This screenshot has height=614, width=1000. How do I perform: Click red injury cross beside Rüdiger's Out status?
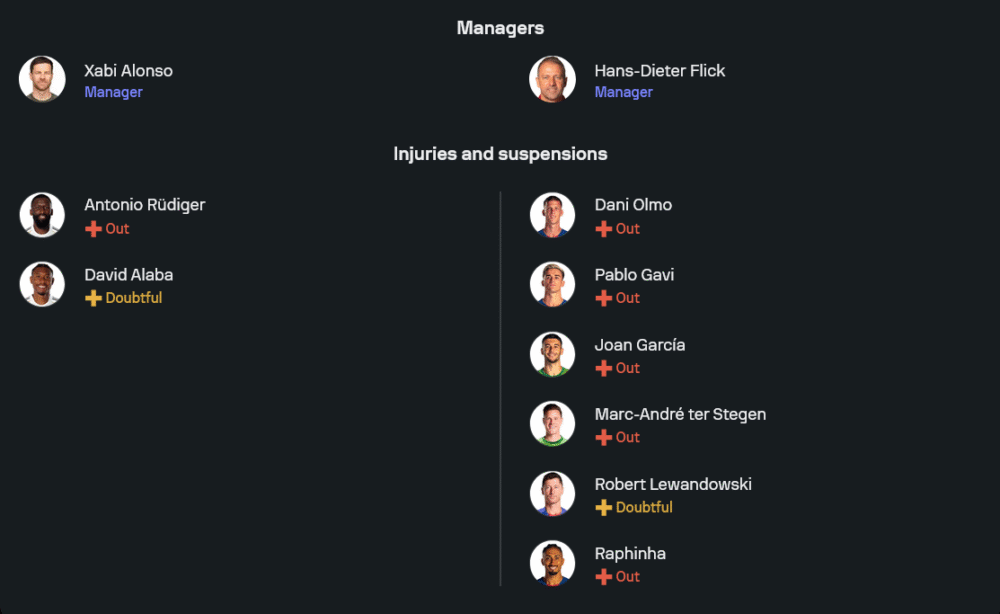pos(93,229)
